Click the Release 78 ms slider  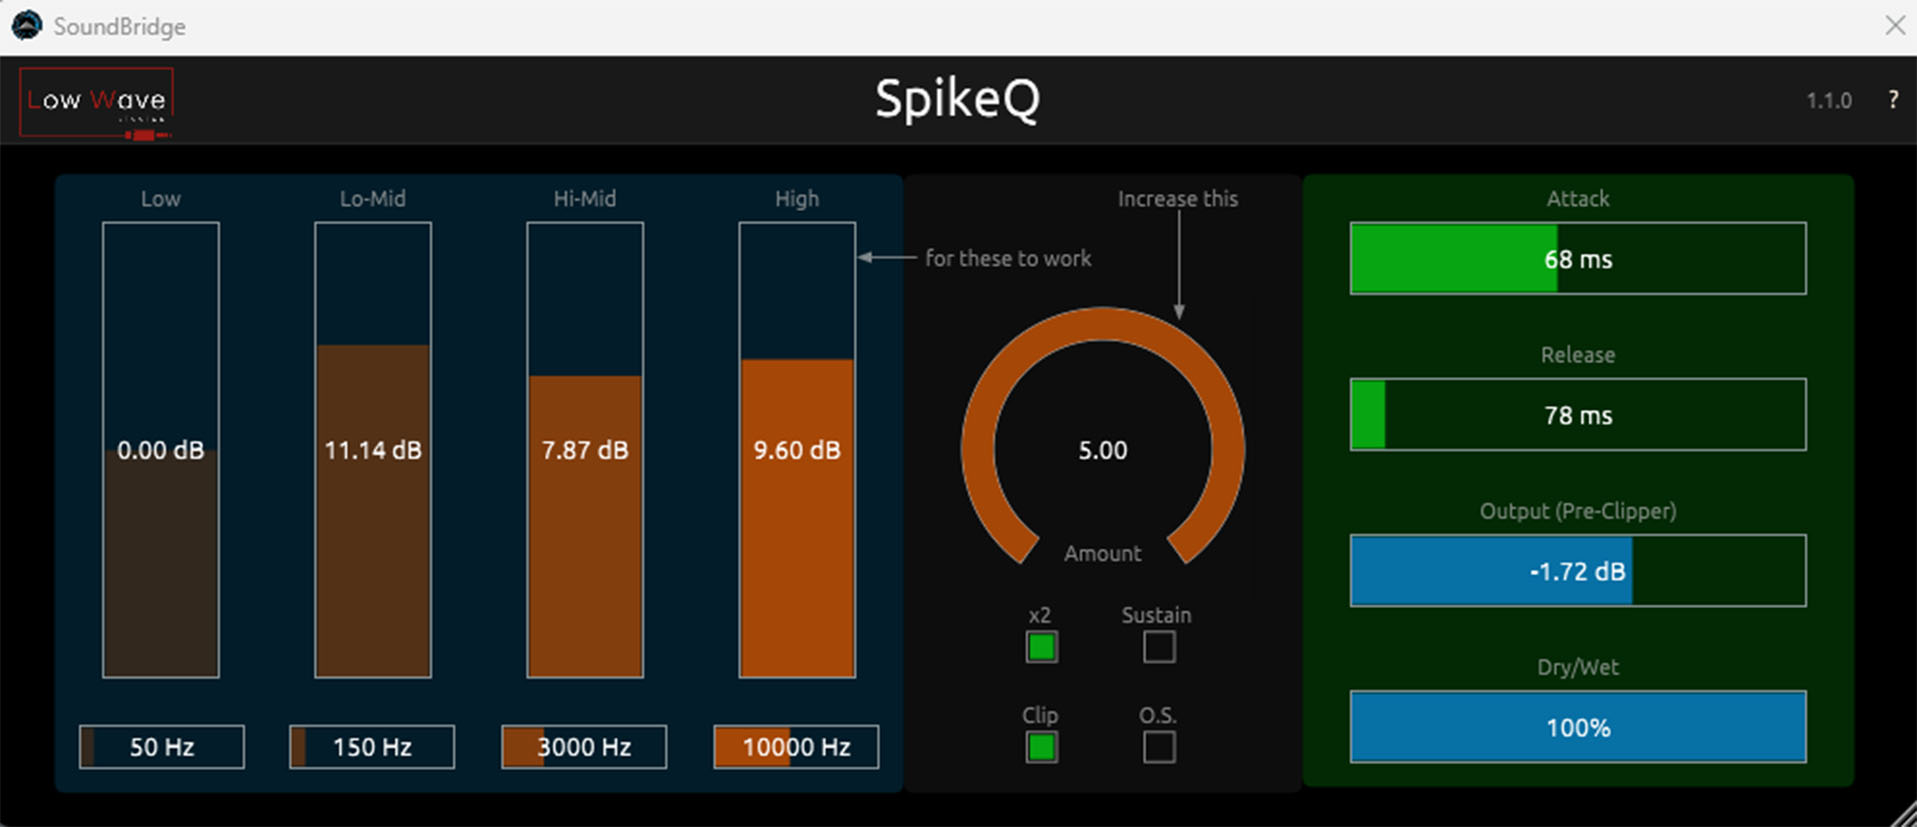(x=1578, y=415)
